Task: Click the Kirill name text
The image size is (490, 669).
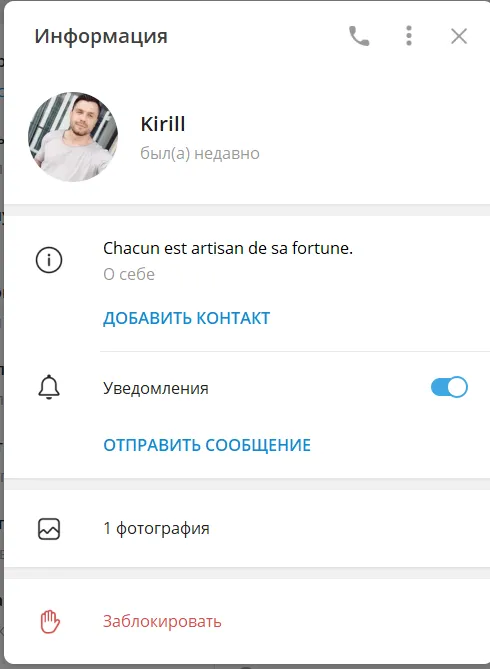Action: [163, 124]
